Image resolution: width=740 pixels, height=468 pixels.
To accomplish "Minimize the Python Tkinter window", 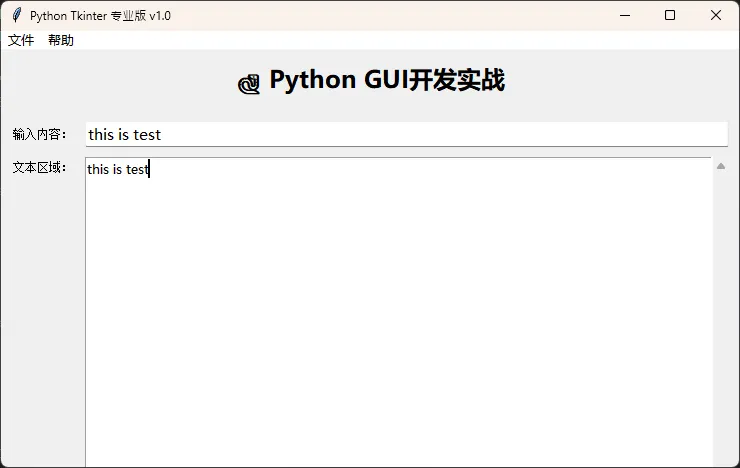I will click(624, 15).
